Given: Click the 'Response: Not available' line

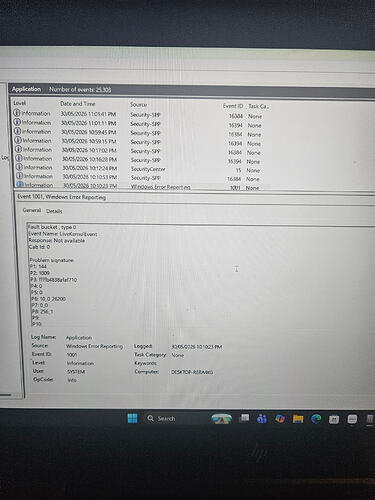Looking at the screenshot, I should click(57, 240).
